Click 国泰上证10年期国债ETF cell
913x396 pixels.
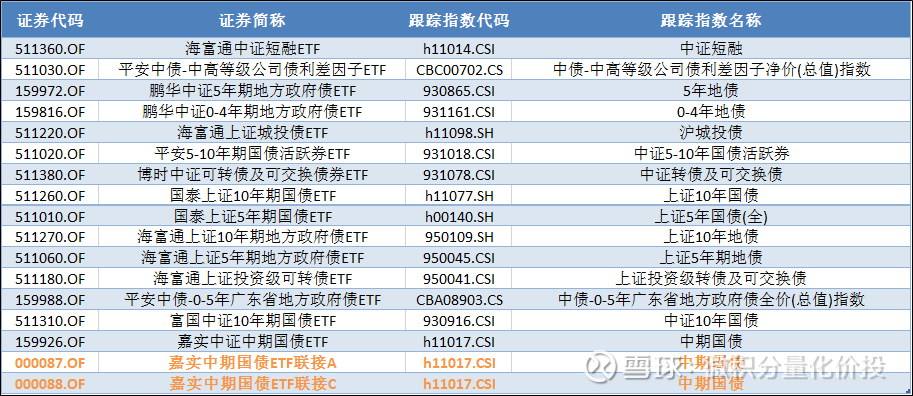(252, 196)
